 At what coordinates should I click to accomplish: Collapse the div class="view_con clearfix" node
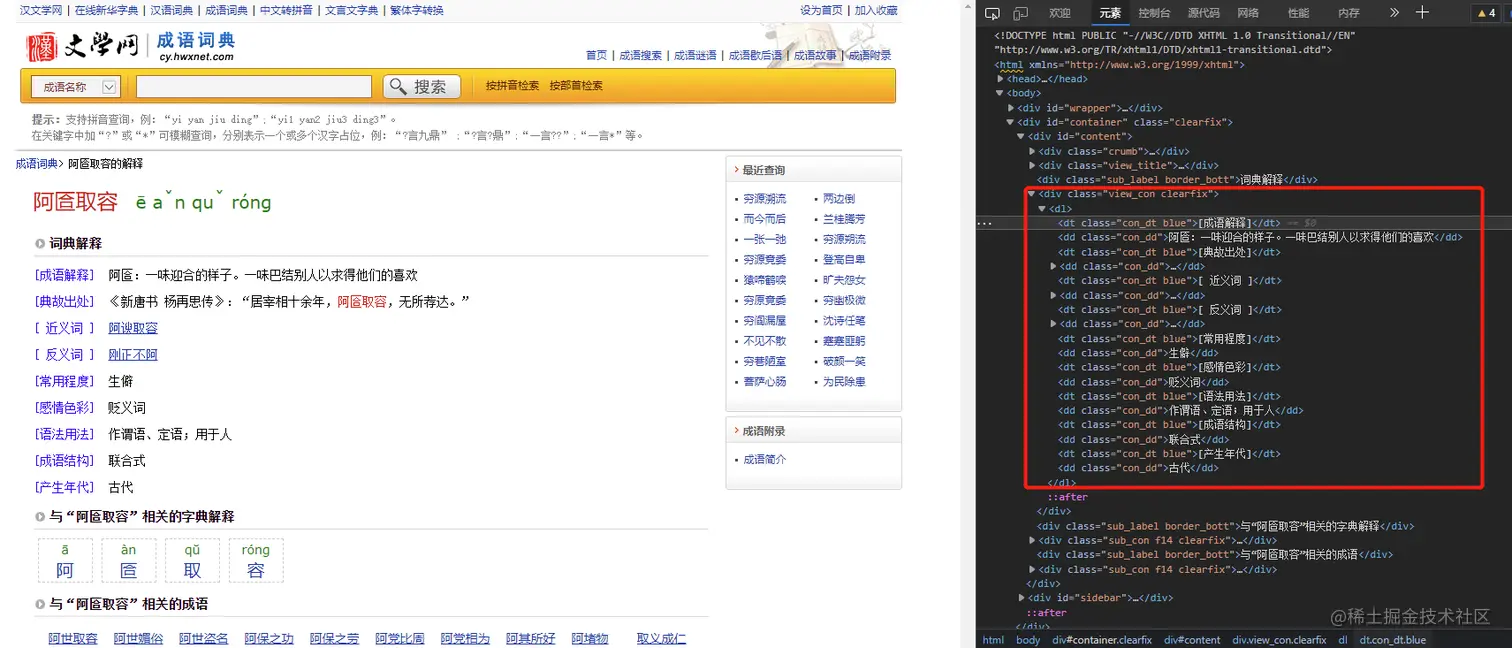[1032, 194]
